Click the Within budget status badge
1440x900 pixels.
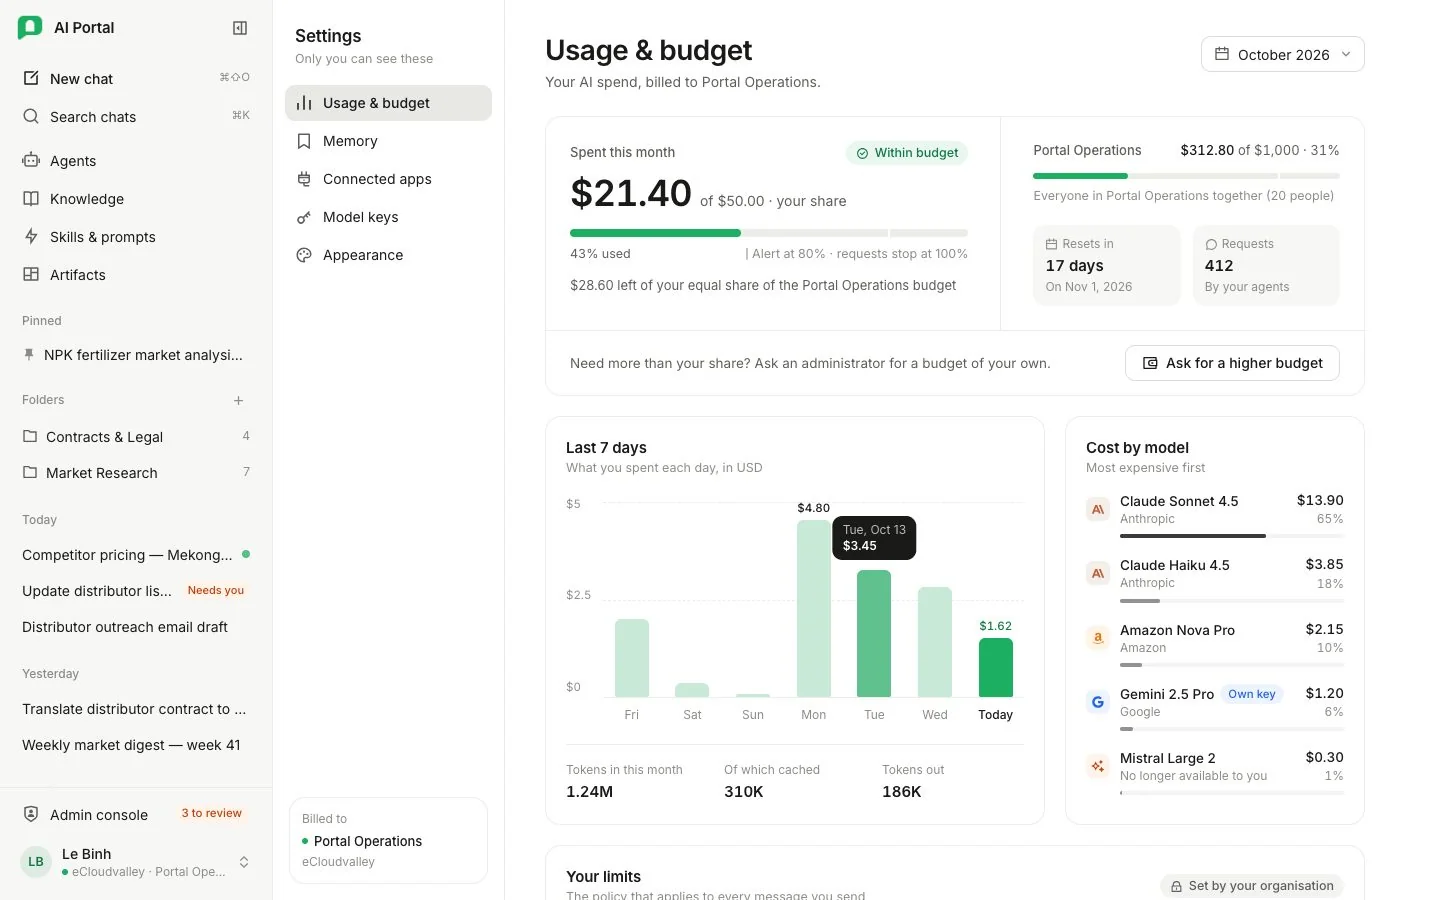907,153
